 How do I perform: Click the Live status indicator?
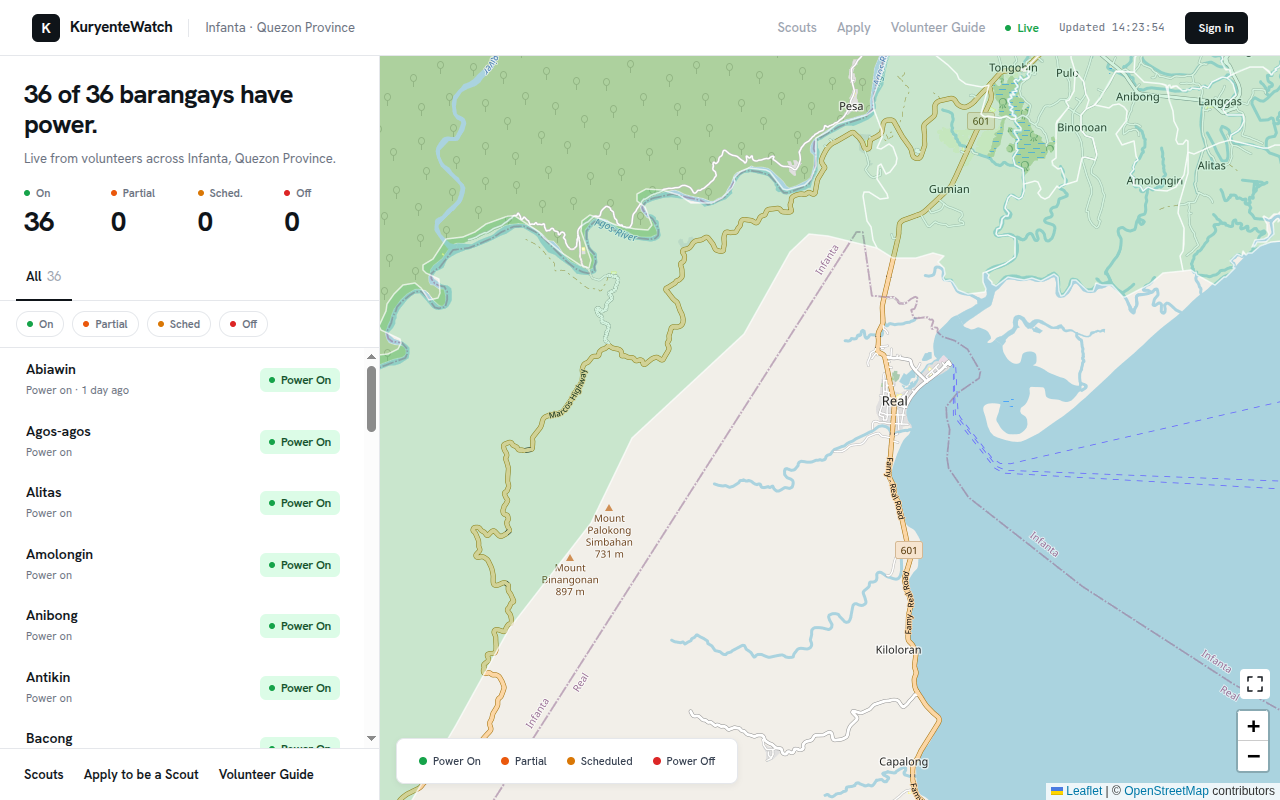coord(1022,28)
